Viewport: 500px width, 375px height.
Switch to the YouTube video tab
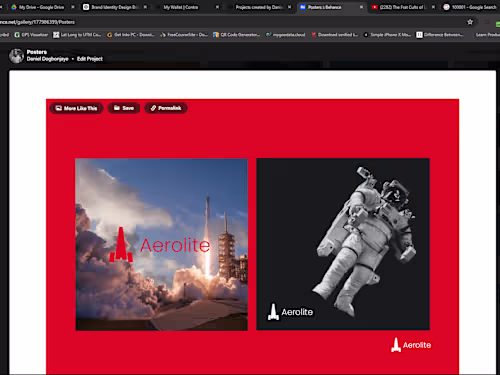point(402,7)
